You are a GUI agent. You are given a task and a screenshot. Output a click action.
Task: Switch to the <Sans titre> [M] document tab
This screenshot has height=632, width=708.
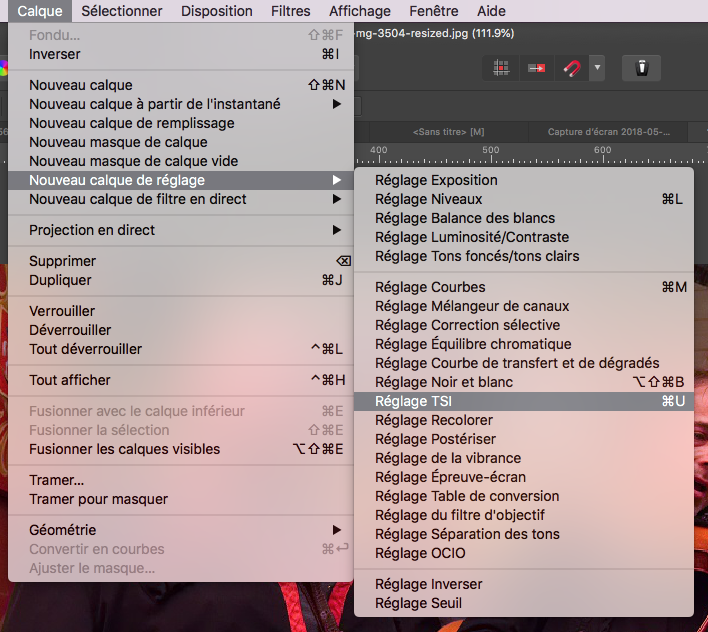(x=448, y=132)
